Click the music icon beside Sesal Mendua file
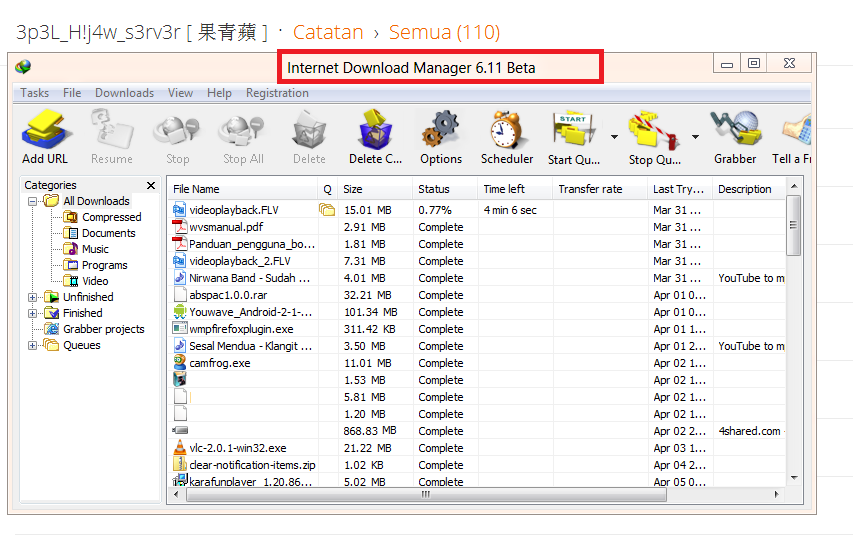This screenshot has width=853, height=543. pos(180,345)
